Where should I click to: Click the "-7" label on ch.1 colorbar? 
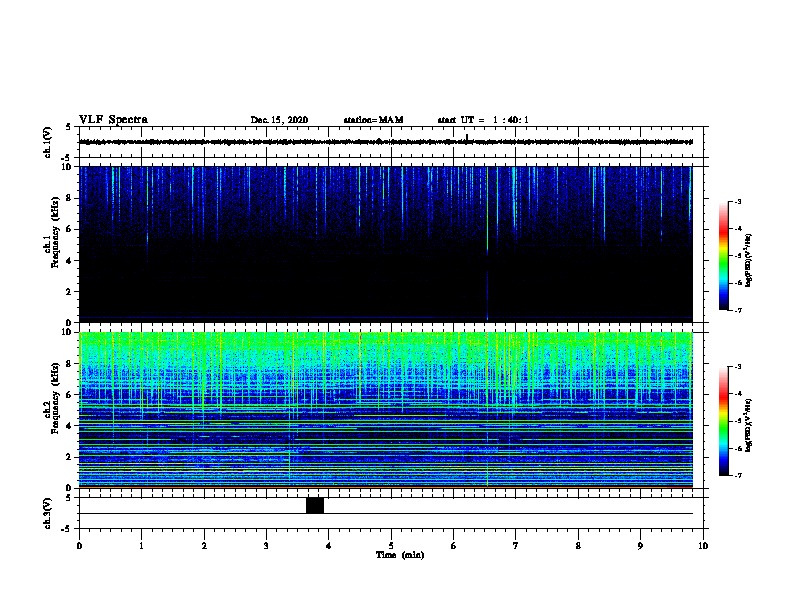pyautogui.click(x=738, y=310)
